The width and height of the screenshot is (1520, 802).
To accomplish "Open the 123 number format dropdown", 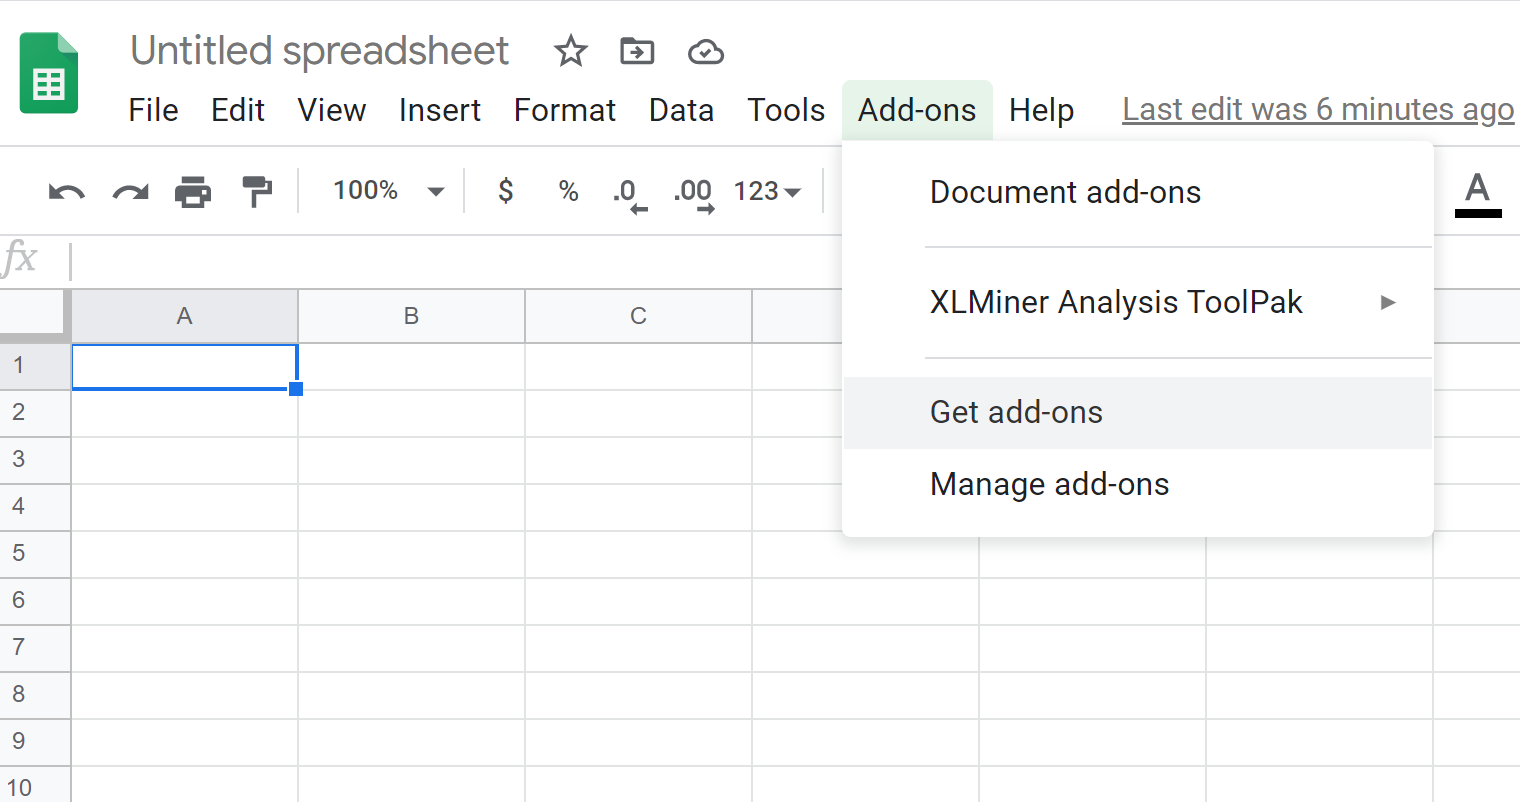I will (767, 191).
